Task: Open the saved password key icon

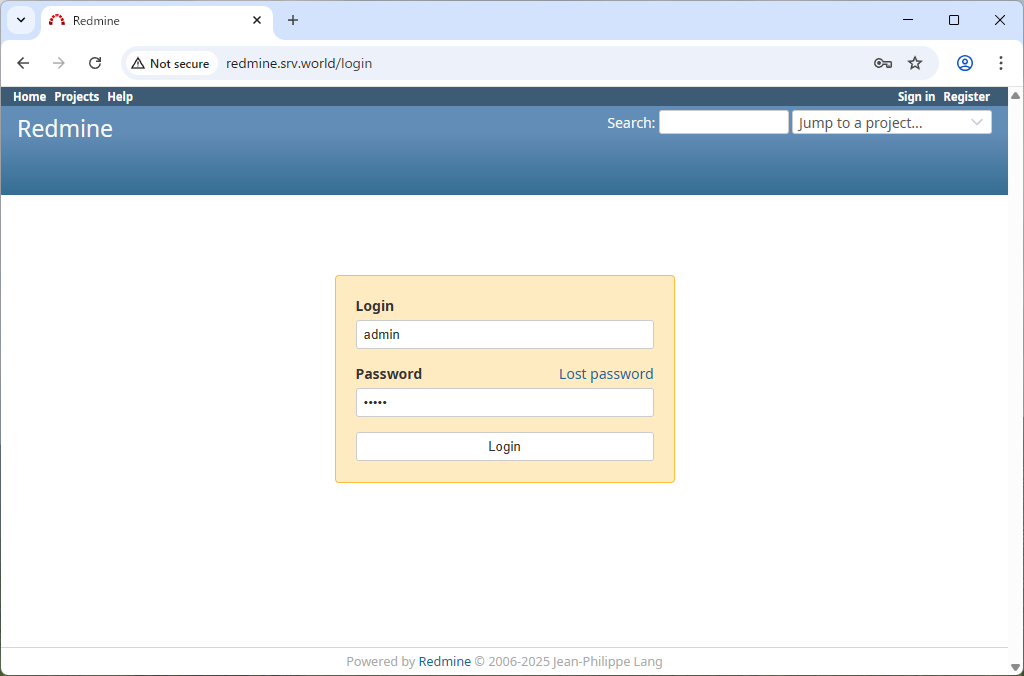Action: [x=882, y=63]
